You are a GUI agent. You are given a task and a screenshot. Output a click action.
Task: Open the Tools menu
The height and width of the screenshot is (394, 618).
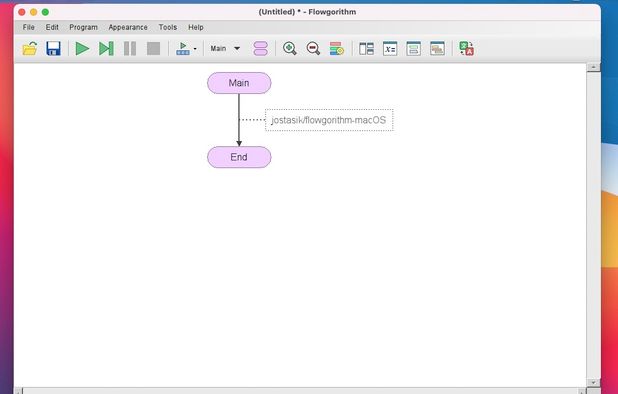168,27
